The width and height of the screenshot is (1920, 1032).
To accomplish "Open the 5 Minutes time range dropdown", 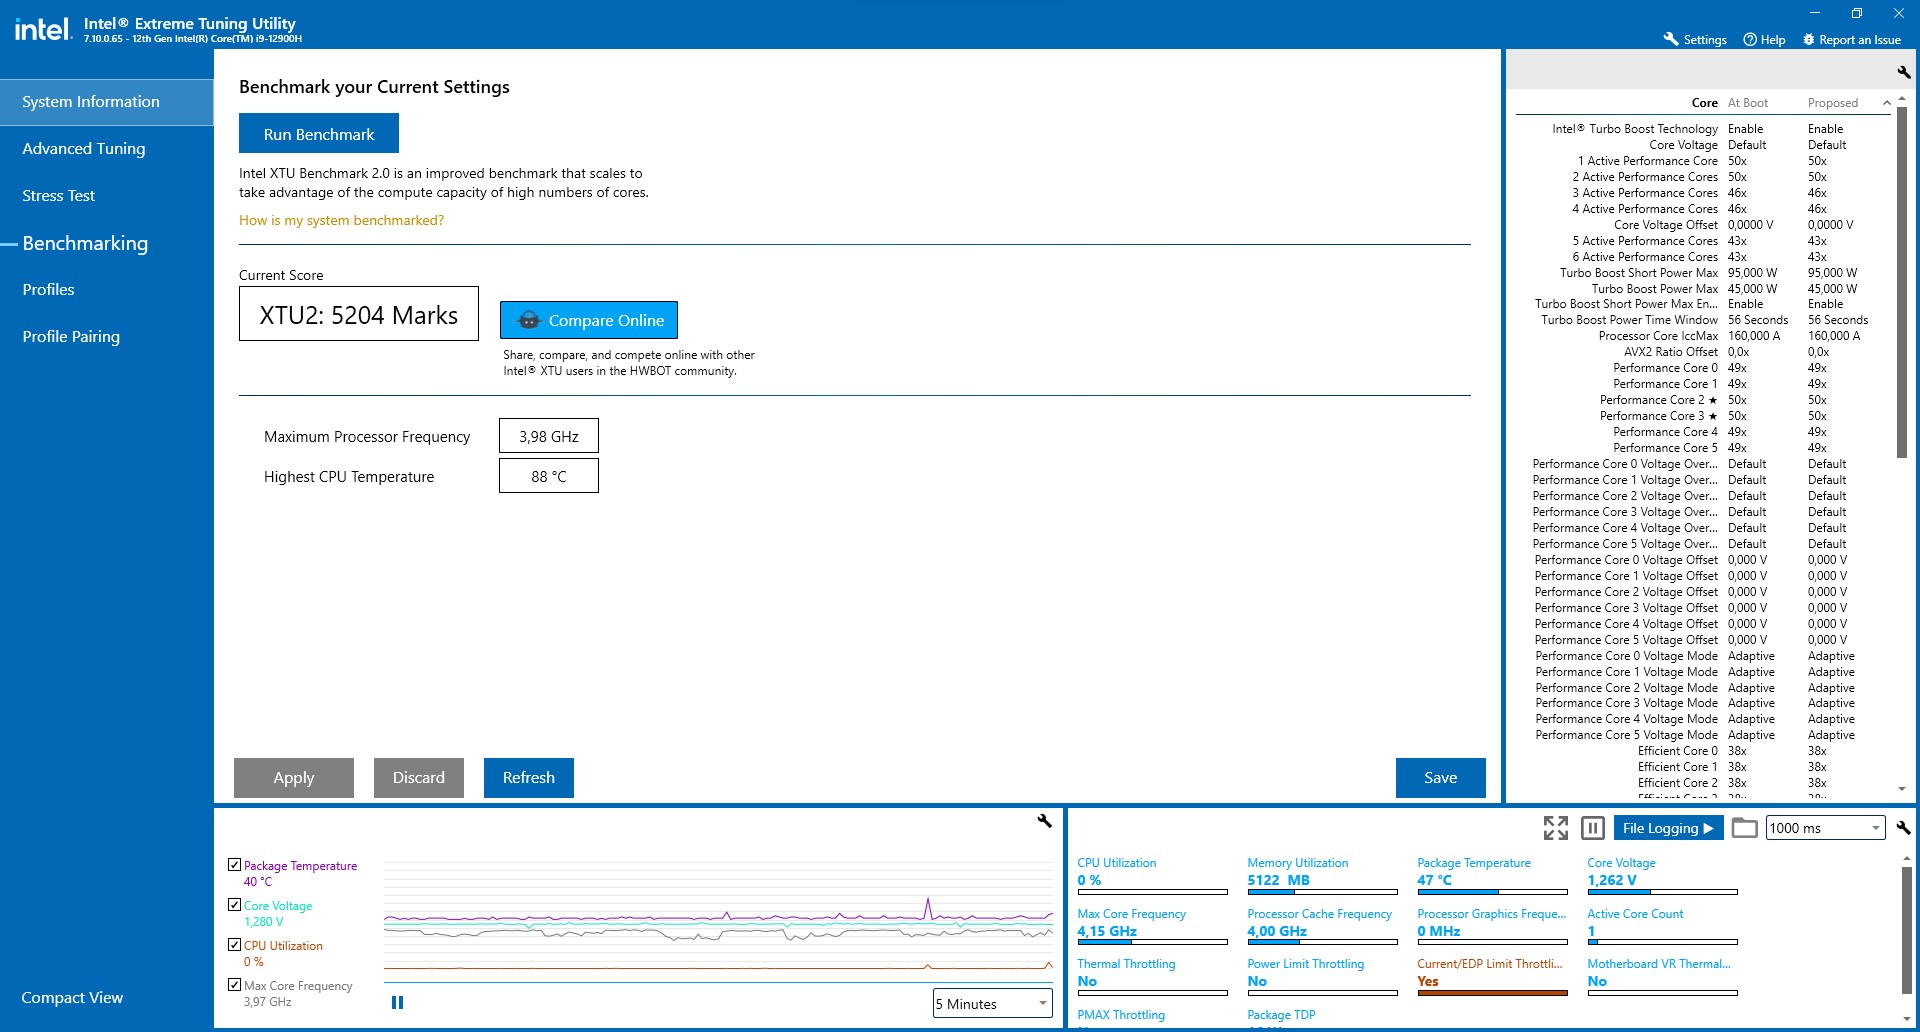I will point(992,1003).
